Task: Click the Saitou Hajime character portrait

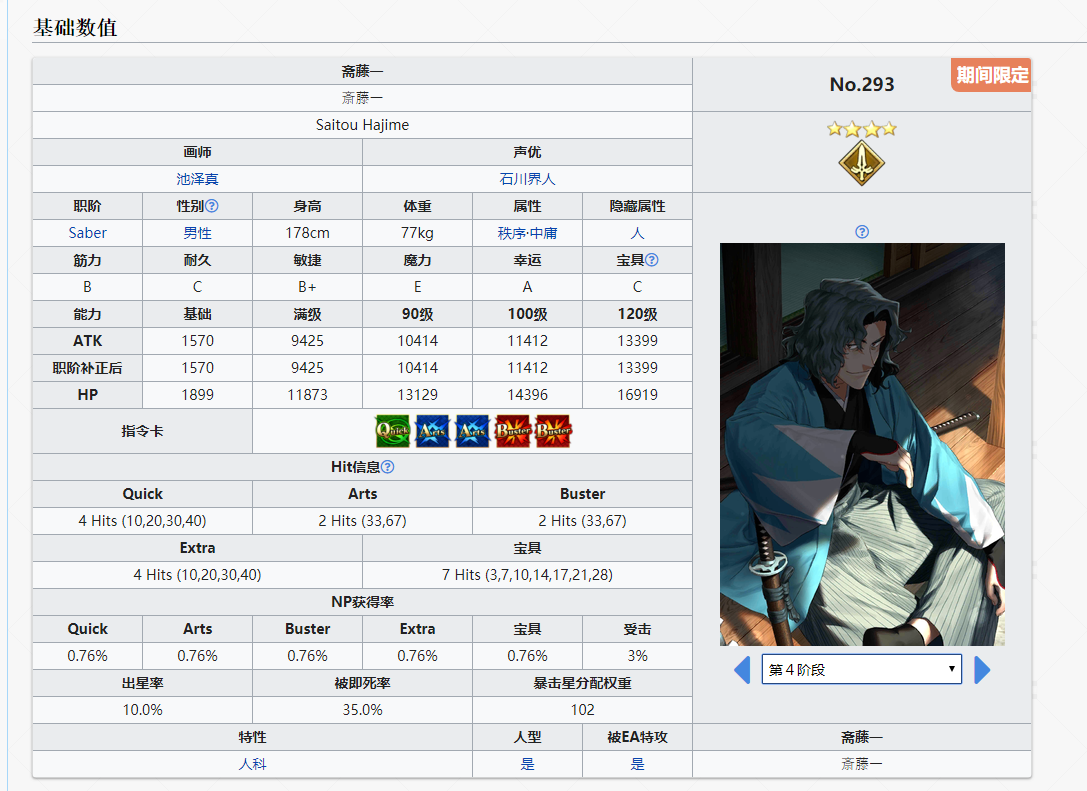Action: click(862, 444)
